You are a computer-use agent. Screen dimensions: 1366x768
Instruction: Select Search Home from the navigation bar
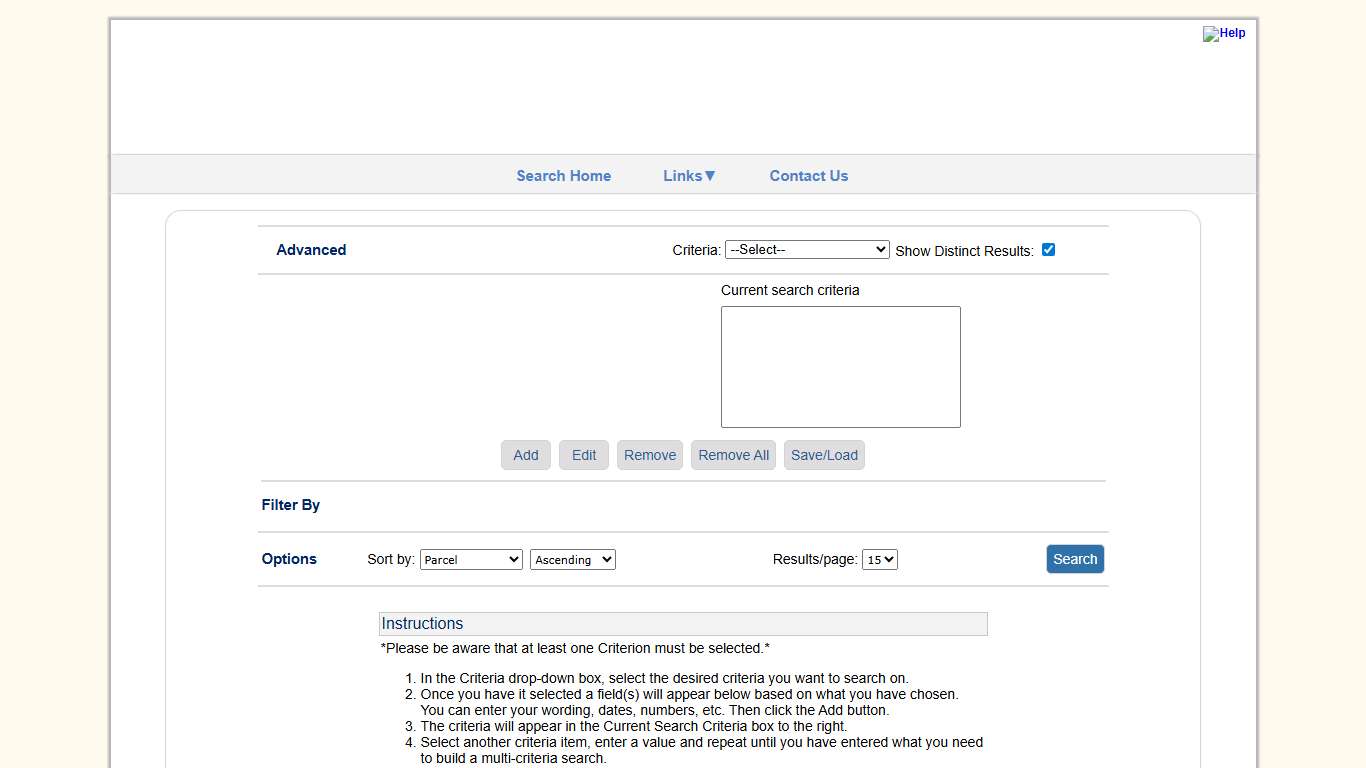click(563, 175)
